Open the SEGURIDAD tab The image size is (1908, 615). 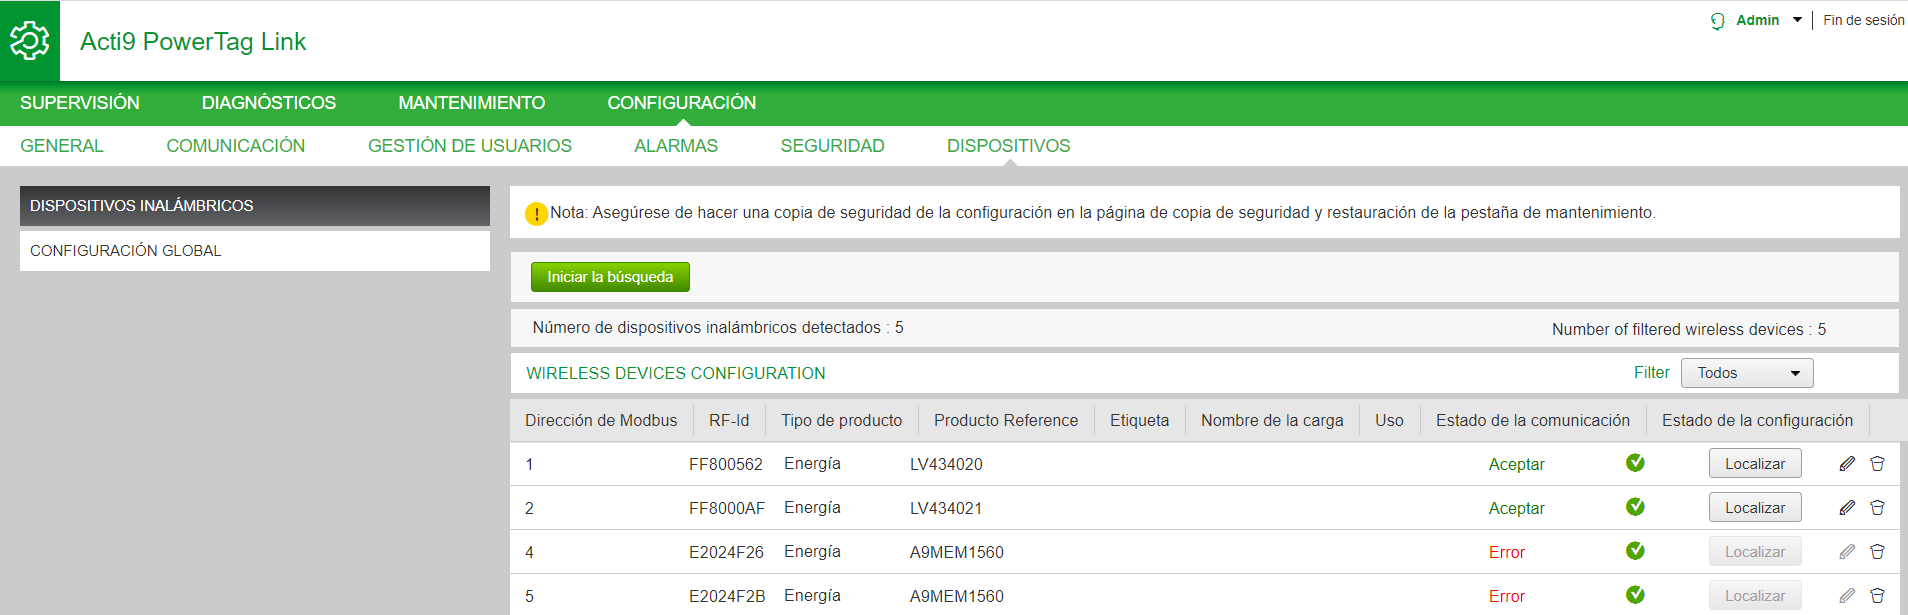pyautogui.click(x=832, y=146)
